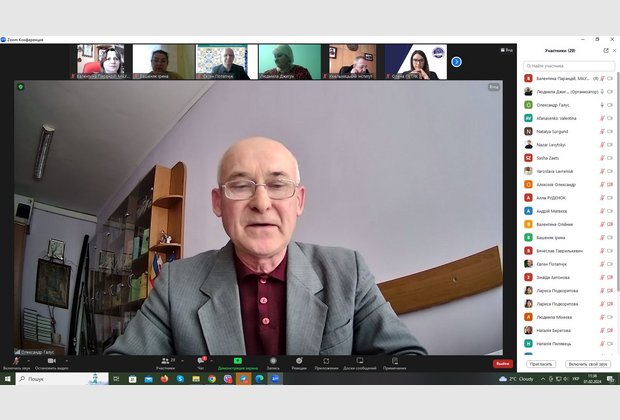This screenshot has height=420, width=620.
Task: Open Task View on taskbar
Action: pyautogui.click(x=116, y=379)
